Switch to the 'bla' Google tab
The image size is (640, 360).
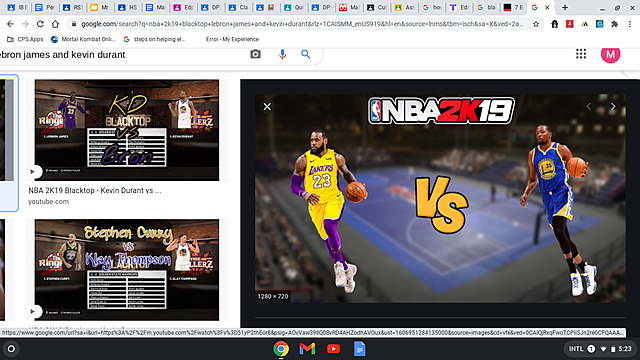tap(487, 7)
